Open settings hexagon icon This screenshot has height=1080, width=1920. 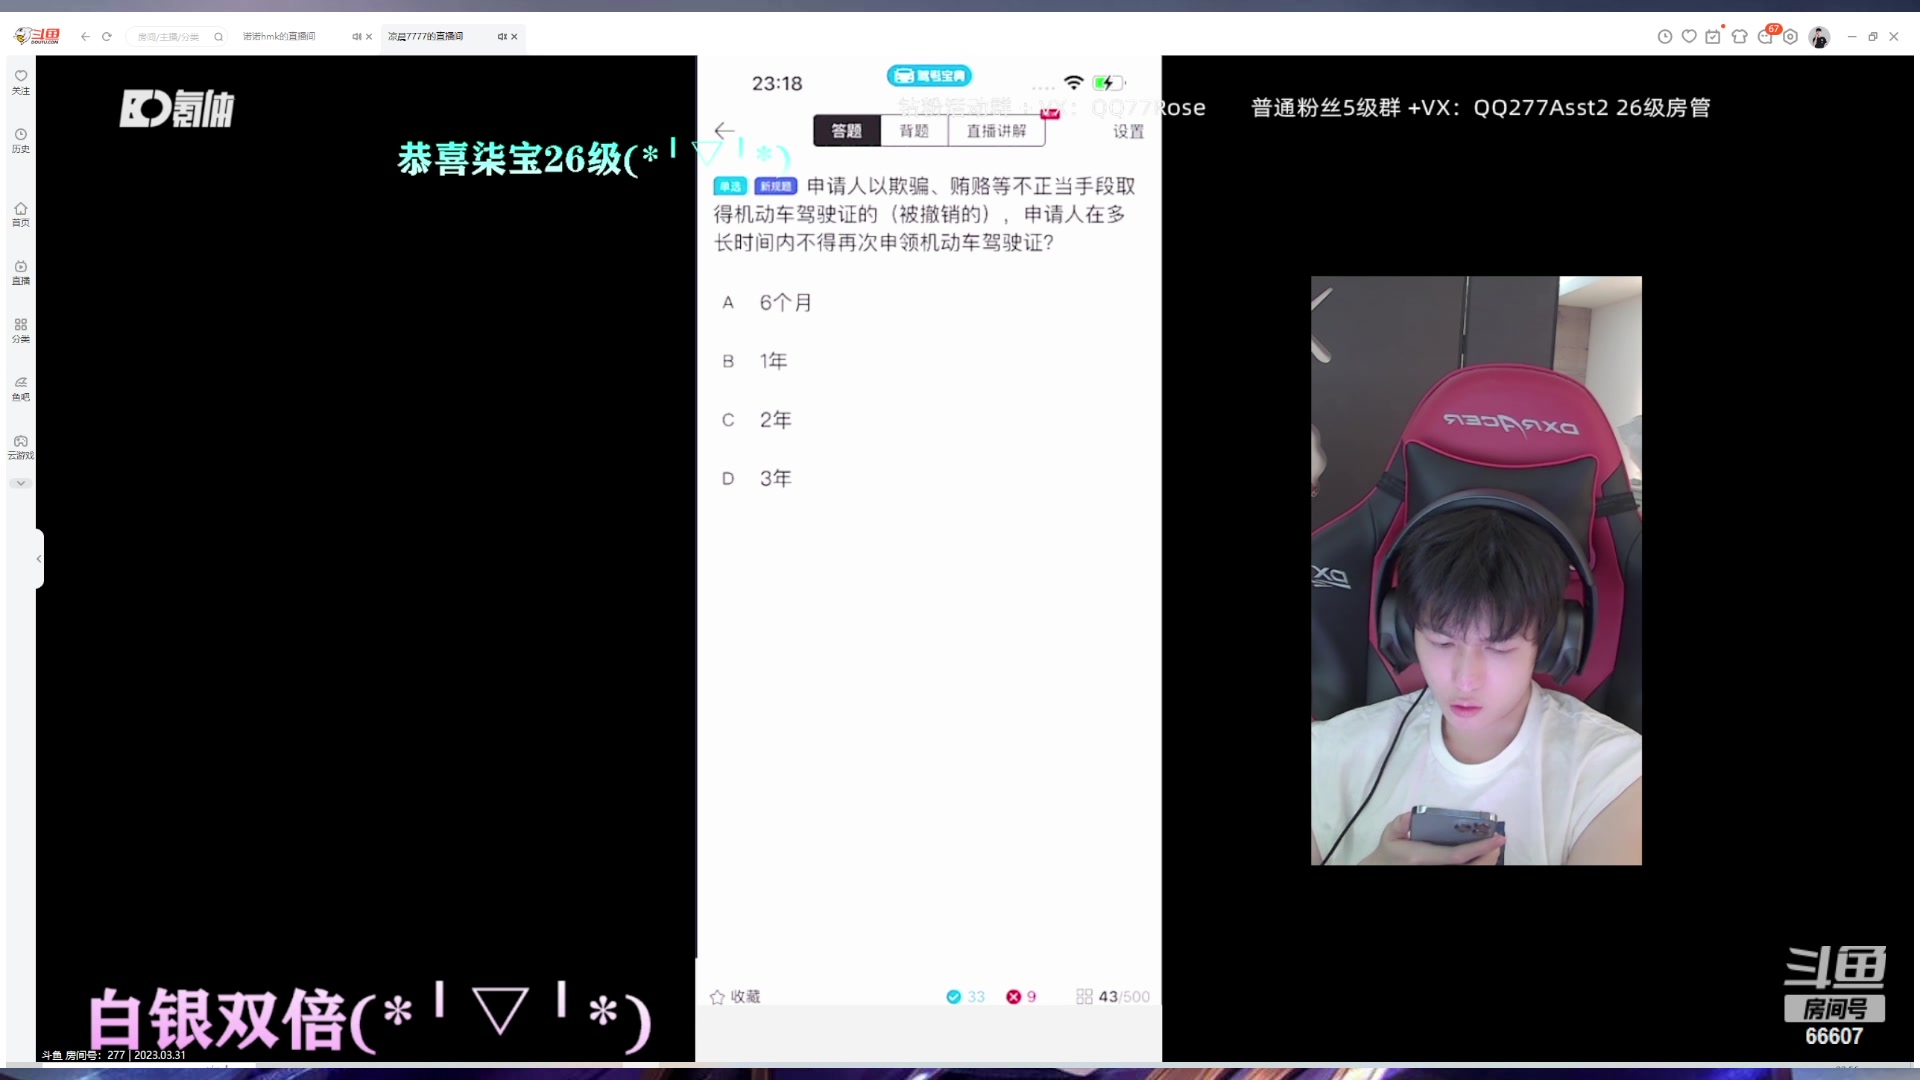[1790, 37]
